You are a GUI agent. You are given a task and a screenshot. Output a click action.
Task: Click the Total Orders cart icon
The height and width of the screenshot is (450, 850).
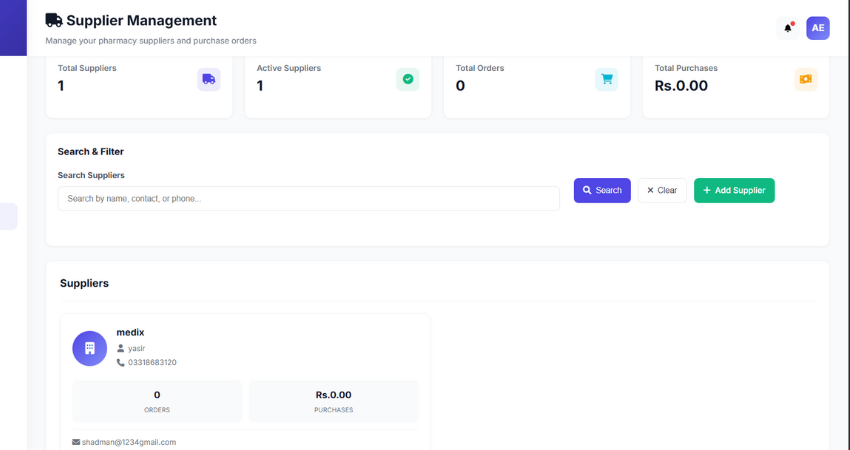pos(606,79)
